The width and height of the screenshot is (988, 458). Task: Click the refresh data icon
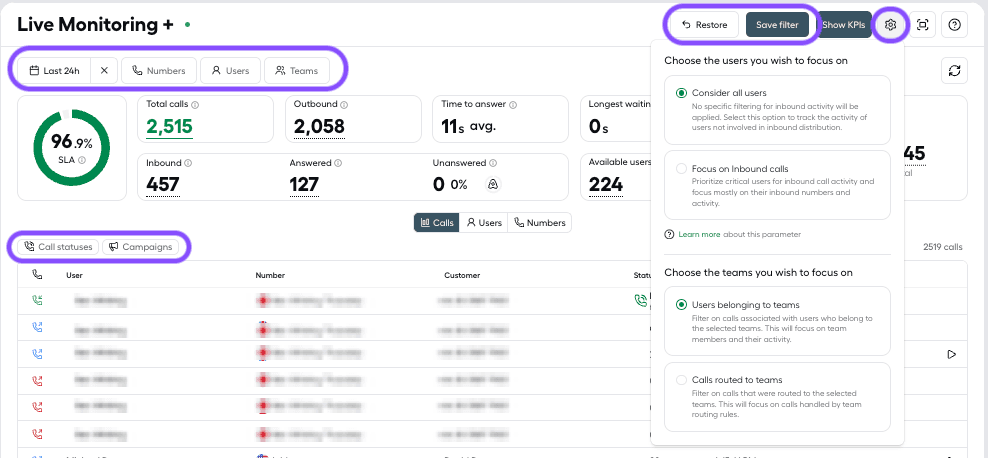[x=955, y=71]
